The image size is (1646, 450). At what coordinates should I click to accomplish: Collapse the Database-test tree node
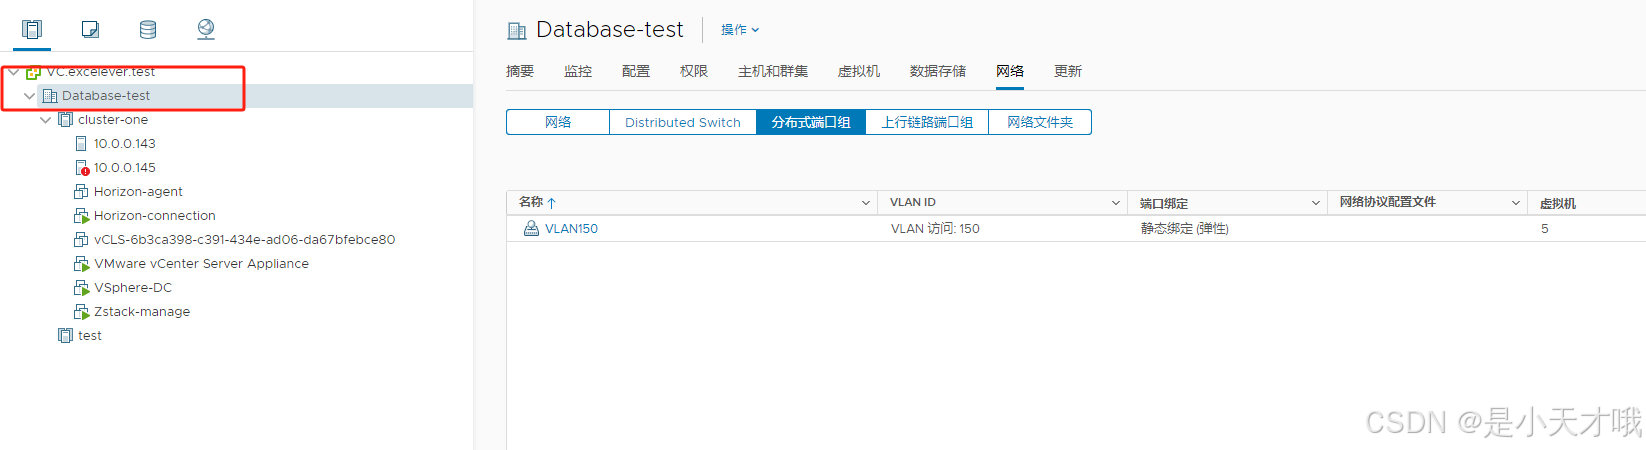(x=30, y=96)
